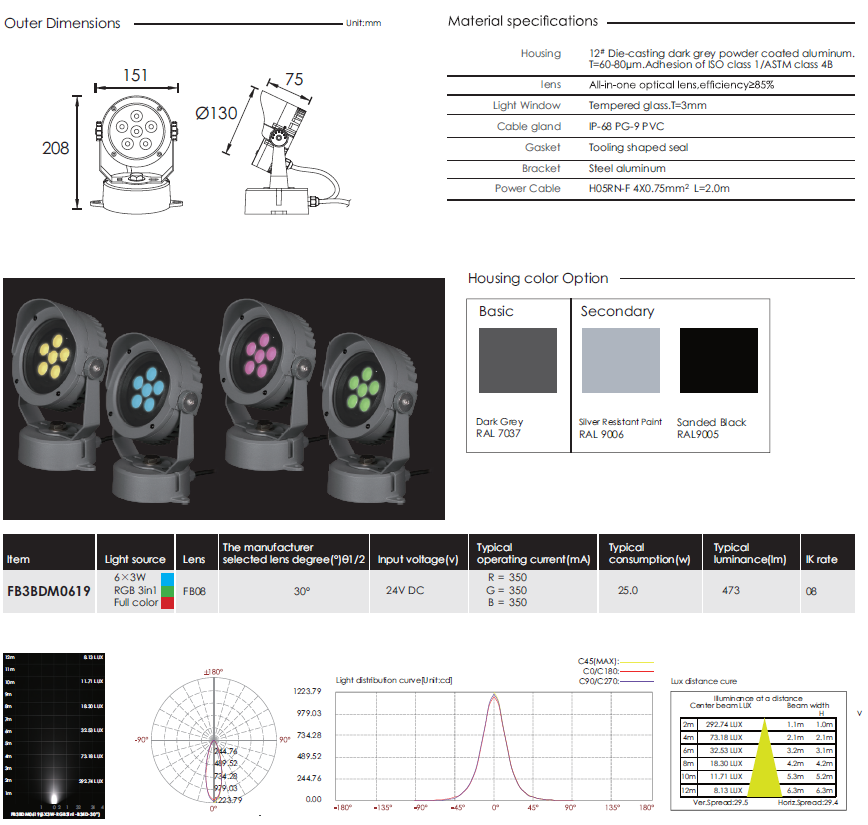The width and height of the screenshot is (868, 825).
Task: Click the green square in Light source cell
Action: [168, 591]
